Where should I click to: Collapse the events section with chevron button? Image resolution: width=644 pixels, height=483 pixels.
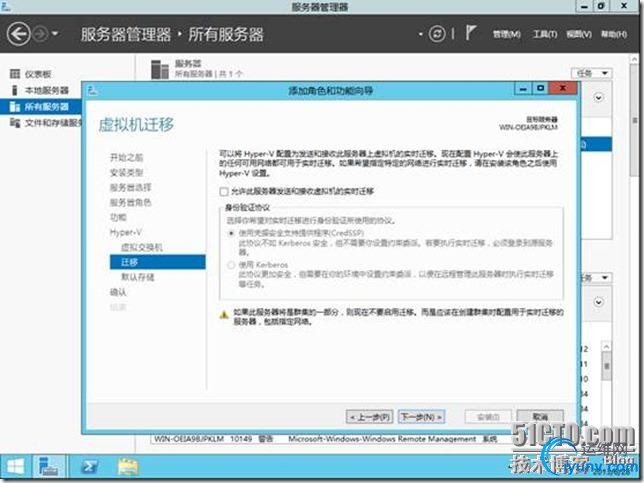tap(598, 302)
